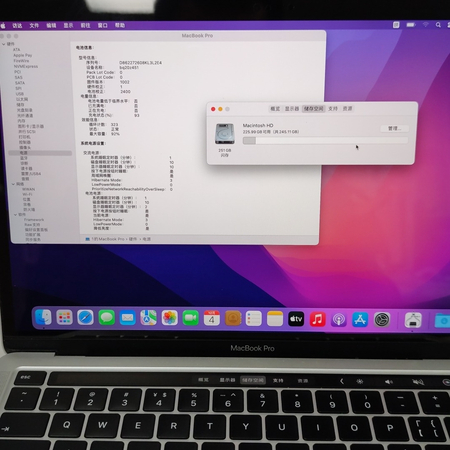Open the Messages app in Dock
The image size is (450, 450).
point(107,317)
